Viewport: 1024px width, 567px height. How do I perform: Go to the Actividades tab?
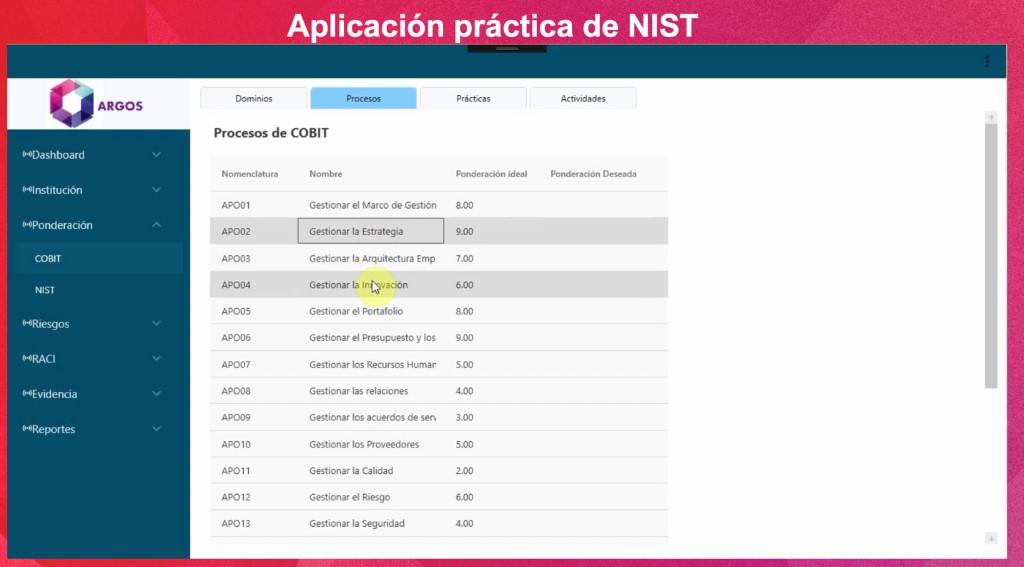(583, 98)
